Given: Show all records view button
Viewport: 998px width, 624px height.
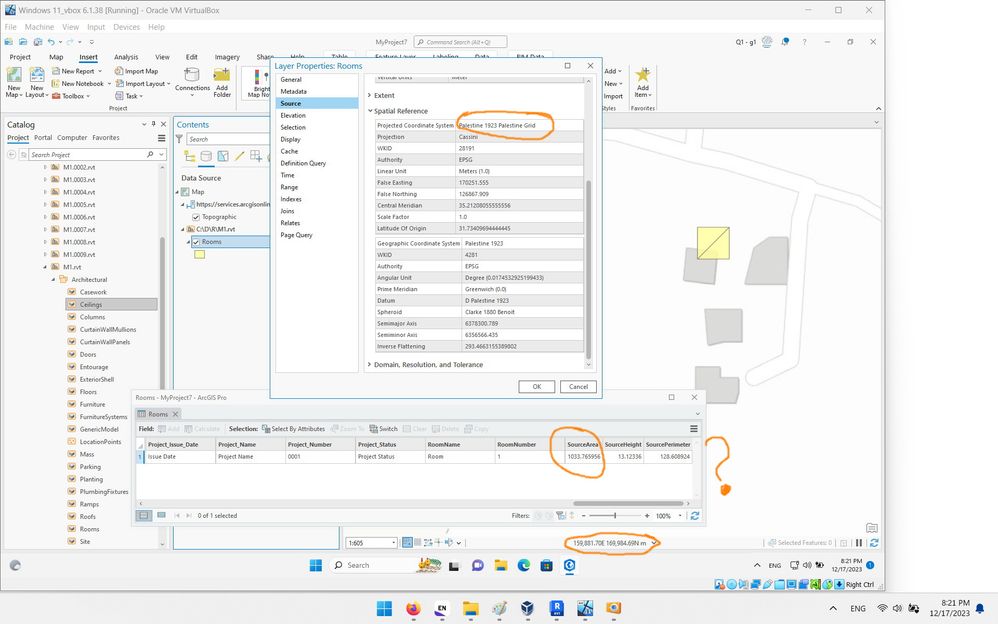Looking at the screenshot, I should 144,516.
